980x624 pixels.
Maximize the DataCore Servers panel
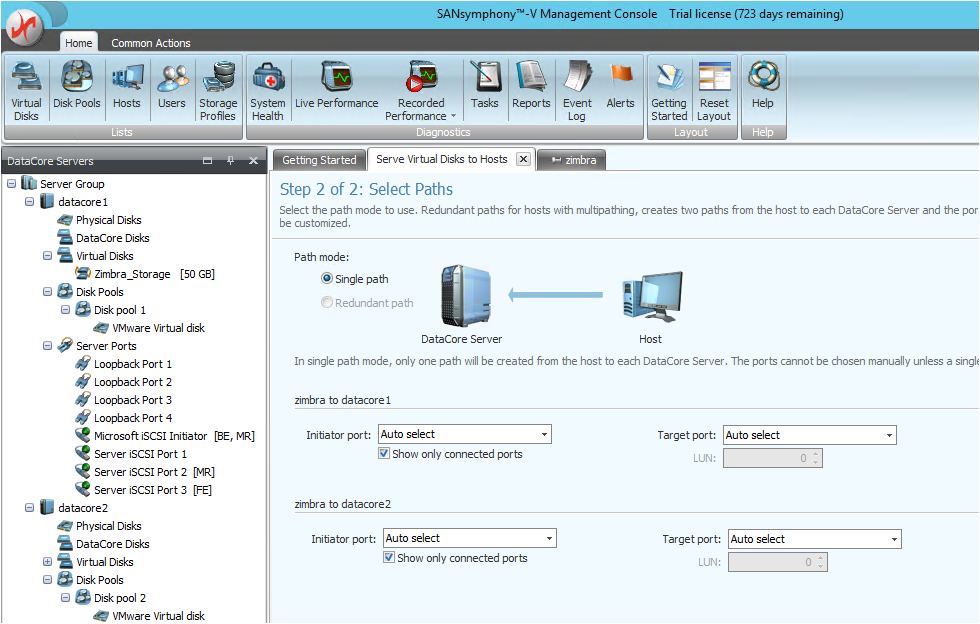pos(208,161)
